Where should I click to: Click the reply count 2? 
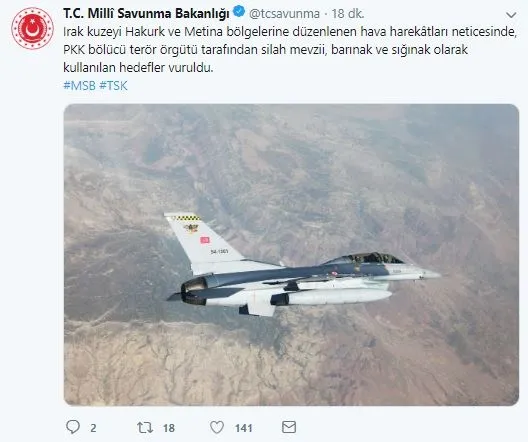tap(93, 428)
